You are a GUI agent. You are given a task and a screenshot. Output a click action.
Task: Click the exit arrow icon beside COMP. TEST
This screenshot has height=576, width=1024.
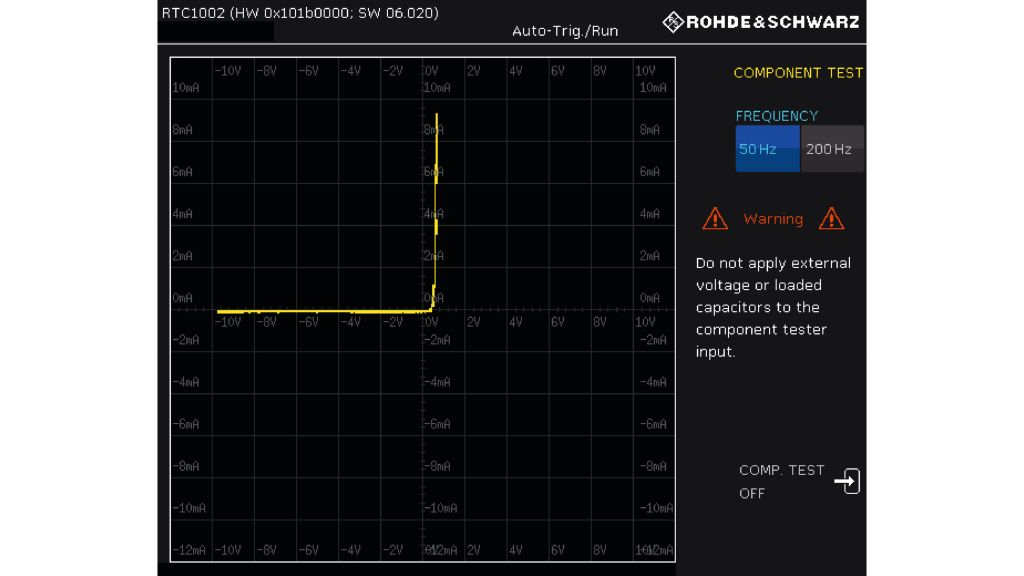(x=847, y=482)
